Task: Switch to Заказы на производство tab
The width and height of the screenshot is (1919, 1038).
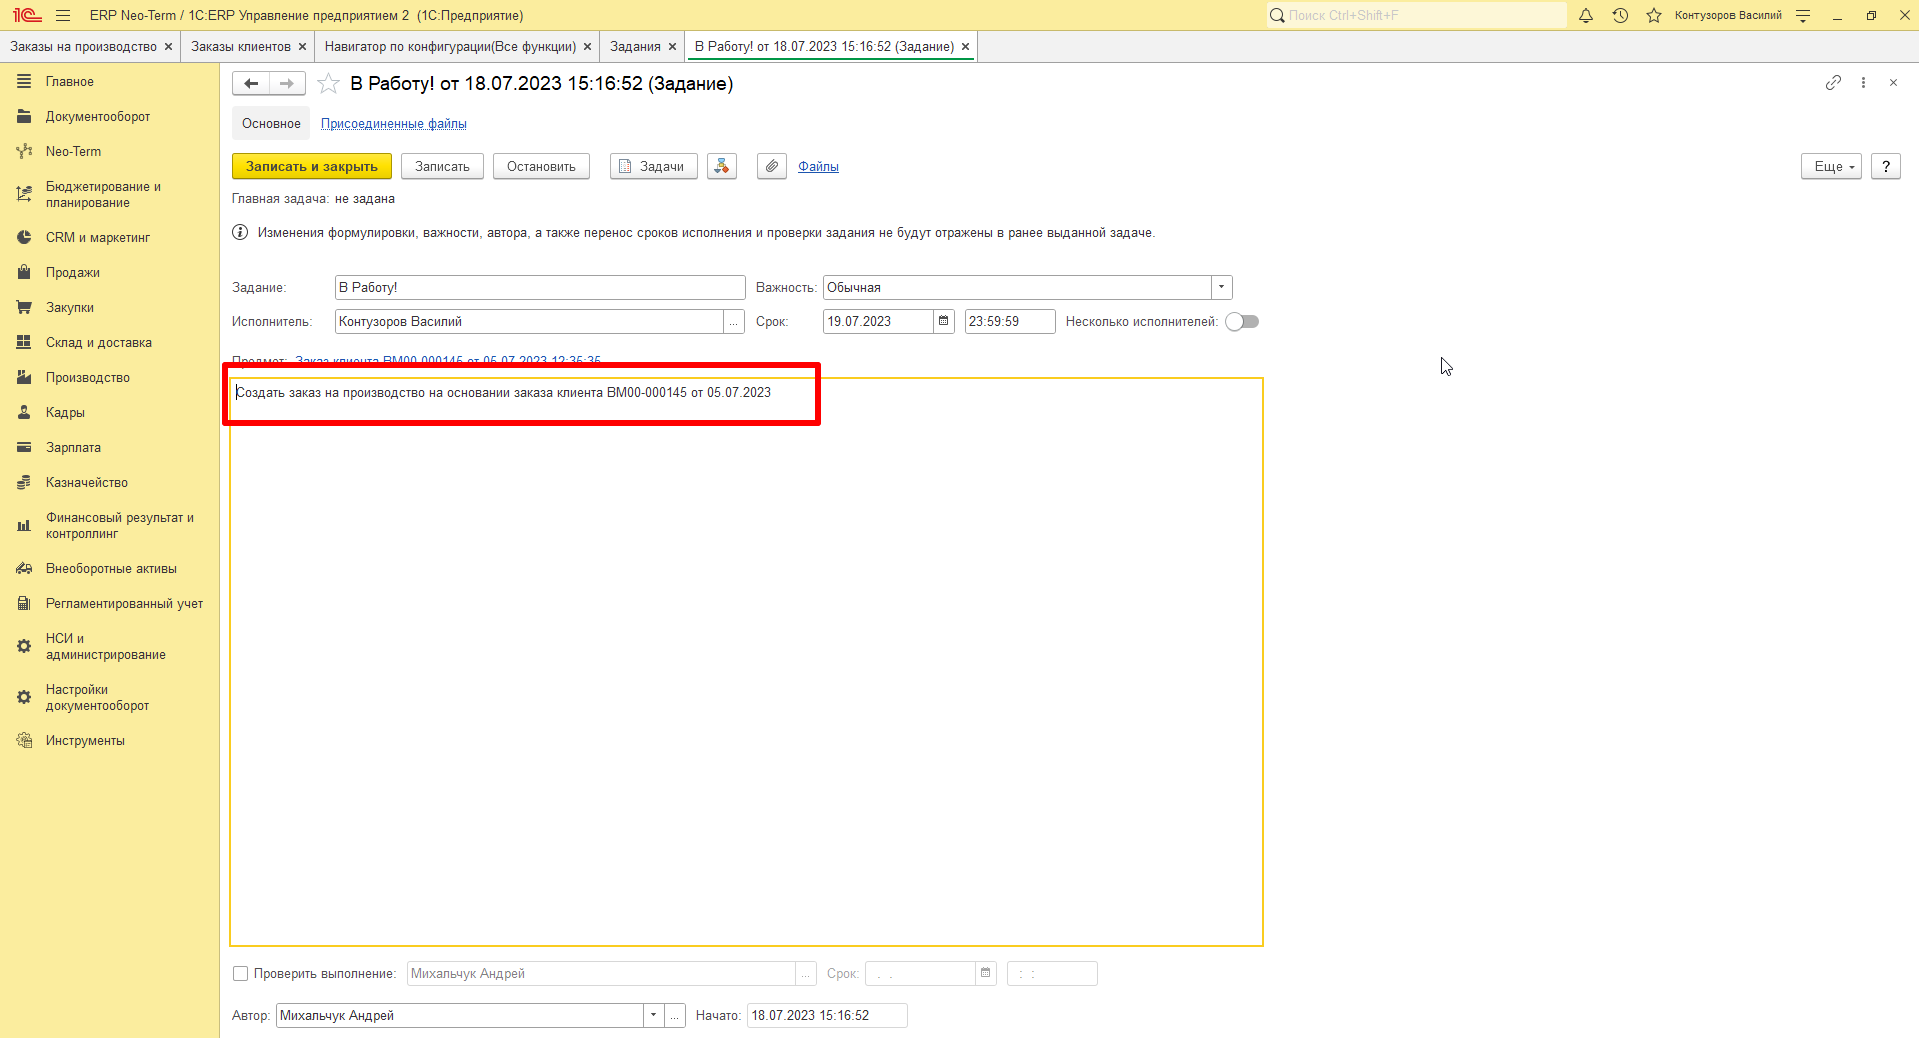Action: [x=83, y=46]
